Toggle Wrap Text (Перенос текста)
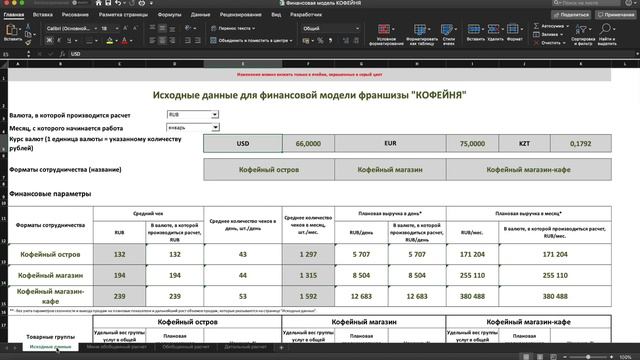The height and width of the screenshot is (360, 640). [x=233, y=28]
